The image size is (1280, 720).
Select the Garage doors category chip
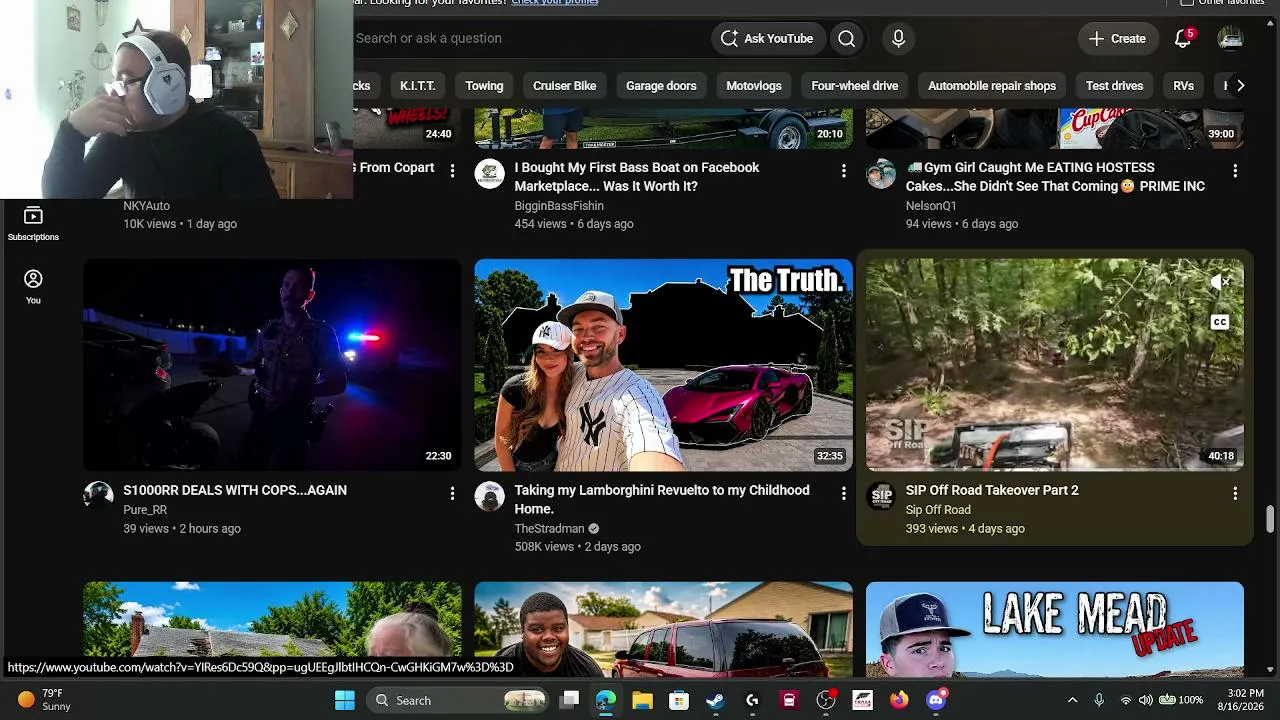tap(661, 86)
